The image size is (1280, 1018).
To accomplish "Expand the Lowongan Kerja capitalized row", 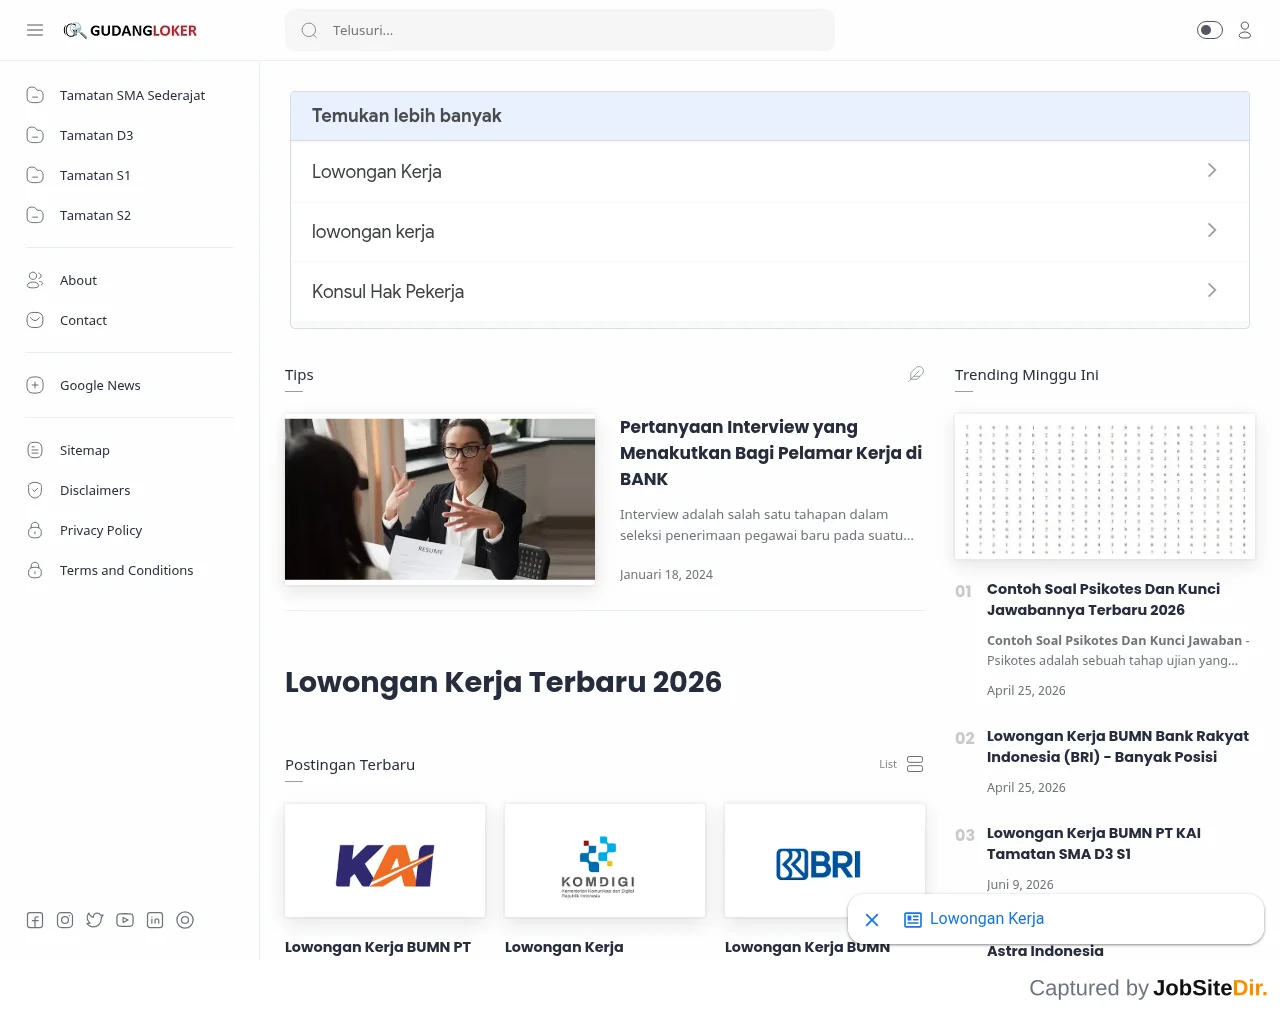I will click(770, 171).
